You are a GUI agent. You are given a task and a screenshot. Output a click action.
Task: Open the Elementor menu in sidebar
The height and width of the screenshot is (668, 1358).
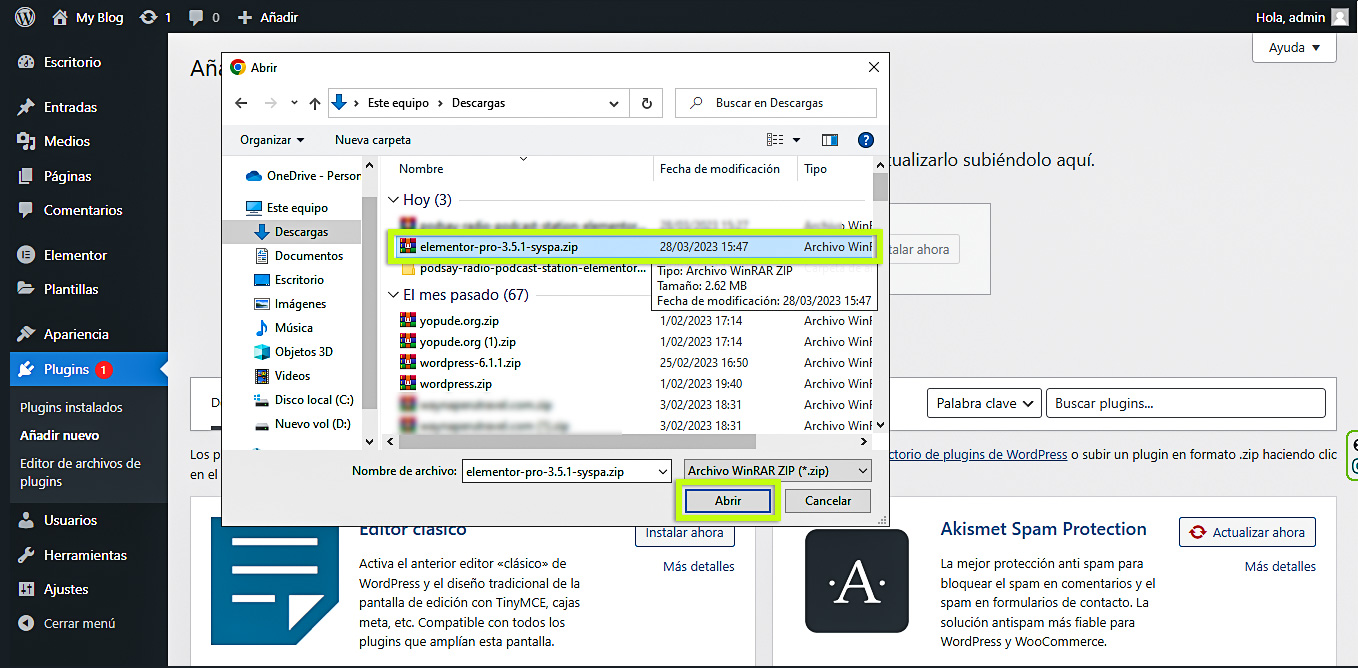click(75, 255)
